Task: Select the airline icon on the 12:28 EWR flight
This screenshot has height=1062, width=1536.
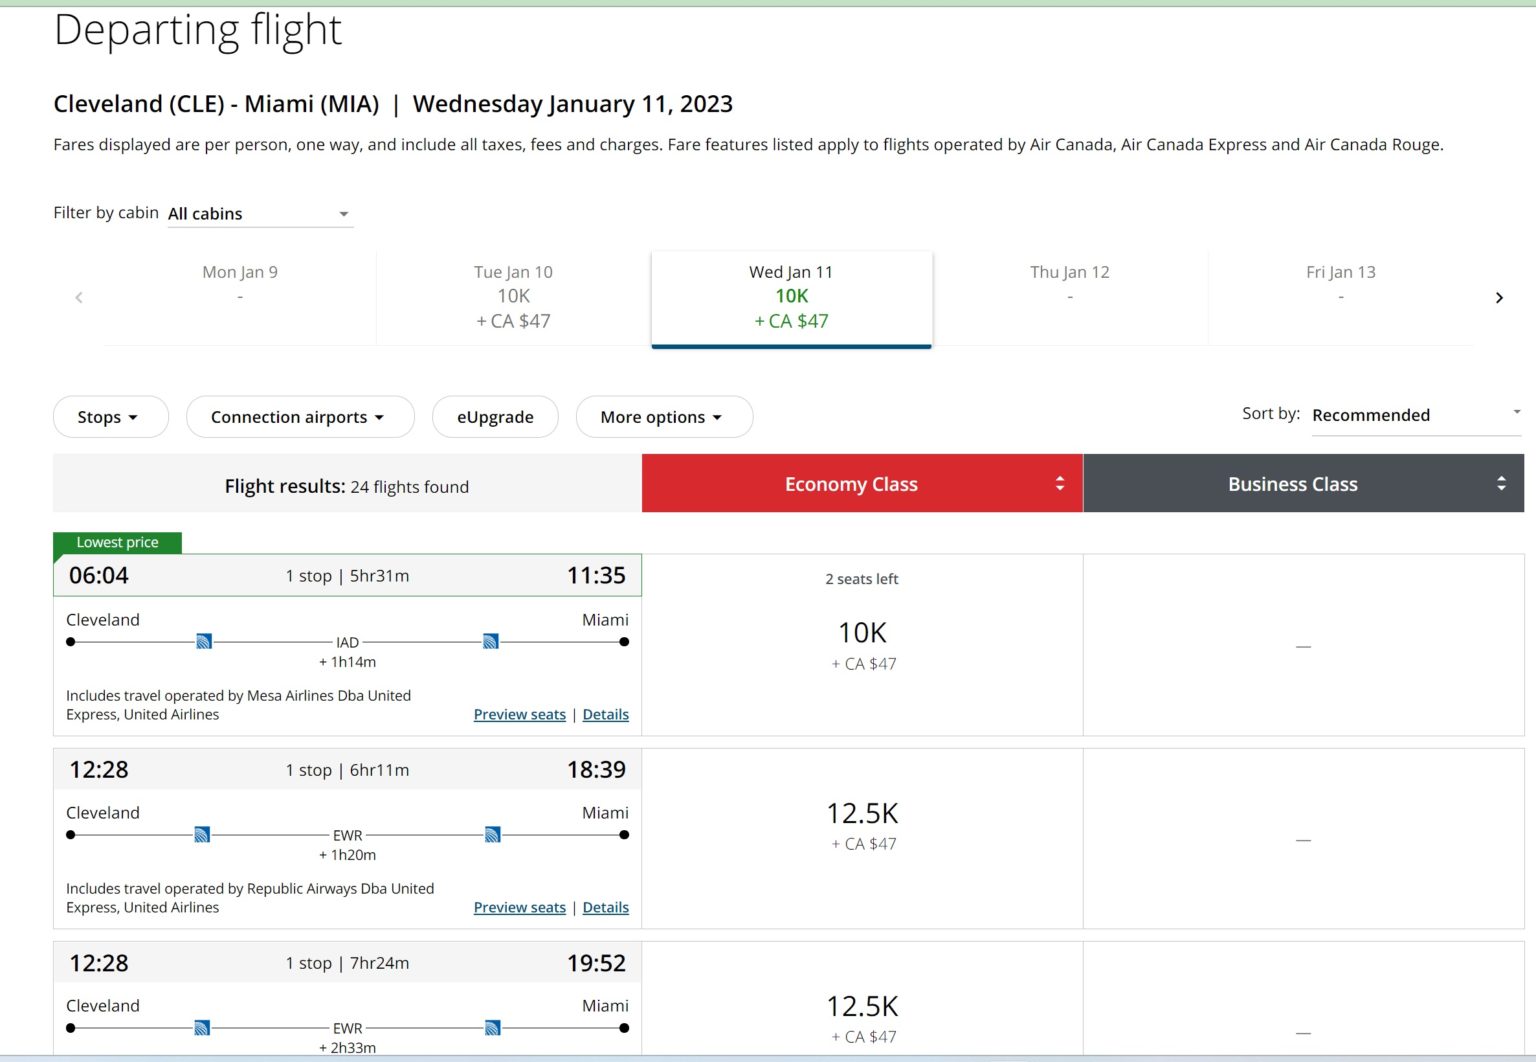Action: (x=203, y=834)
